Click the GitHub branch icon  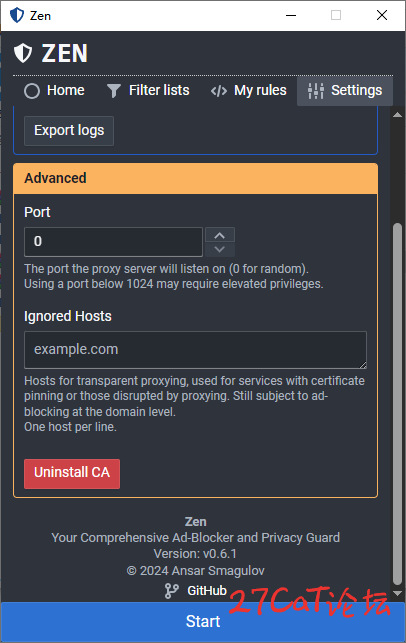coord(171,591)
